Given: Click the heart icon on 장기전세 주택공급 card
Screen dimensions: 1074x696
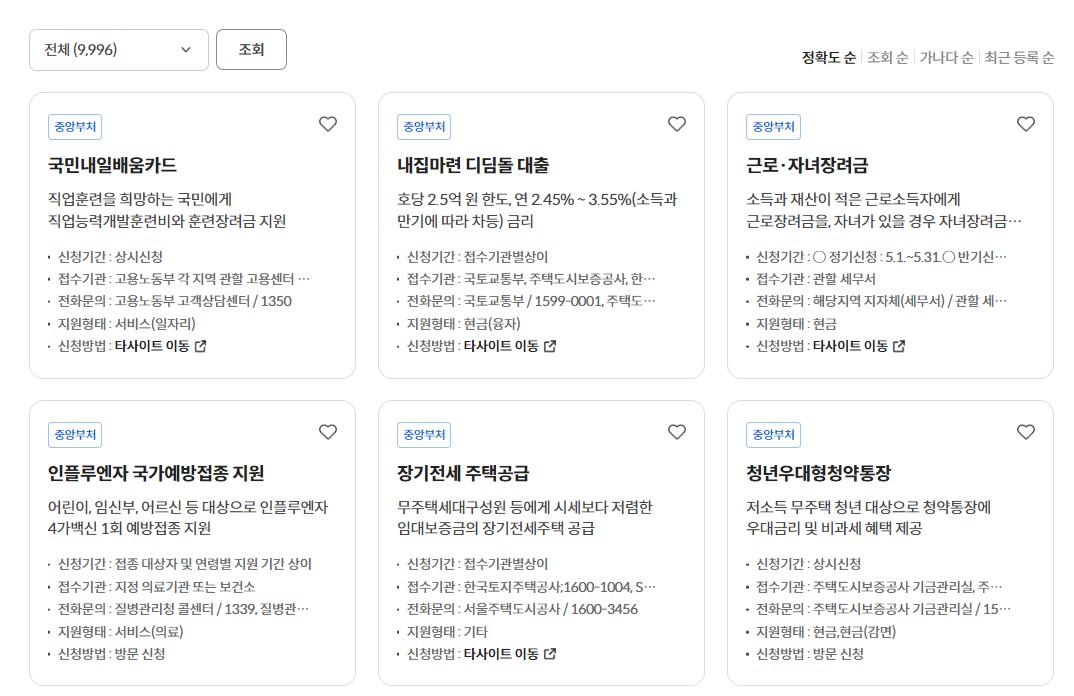Looking at the screenshot, I should 677,431.
